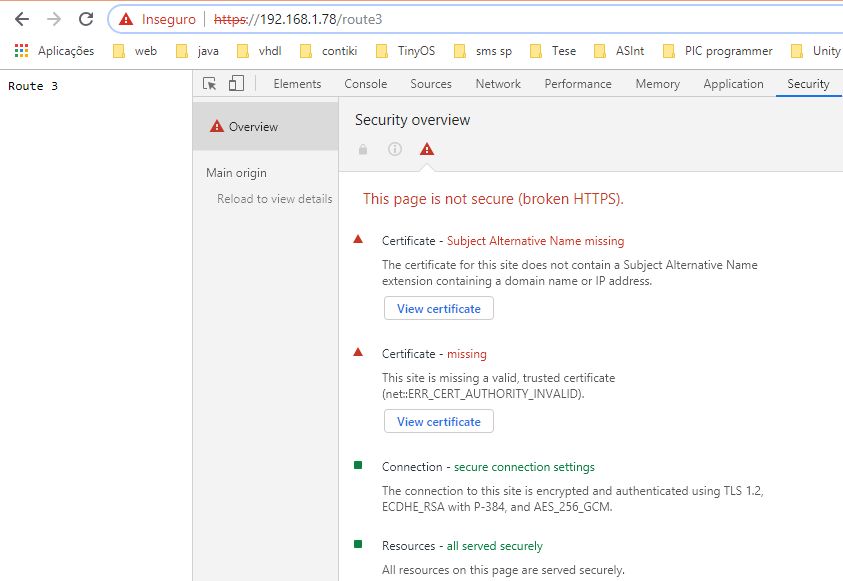Go back using browser back arrow

(x=22, y=19)
